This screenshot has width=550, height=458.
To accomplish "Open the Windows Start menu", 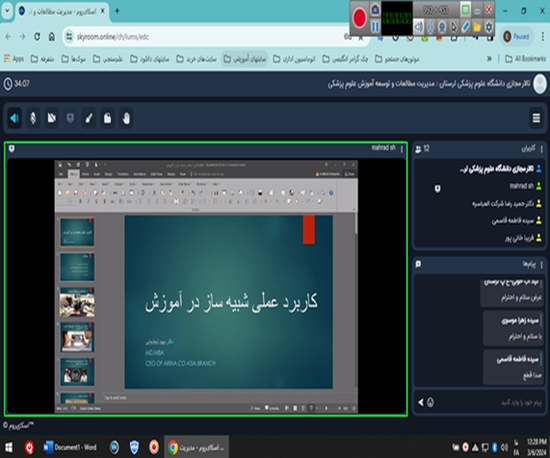I will tap(8, 447).
